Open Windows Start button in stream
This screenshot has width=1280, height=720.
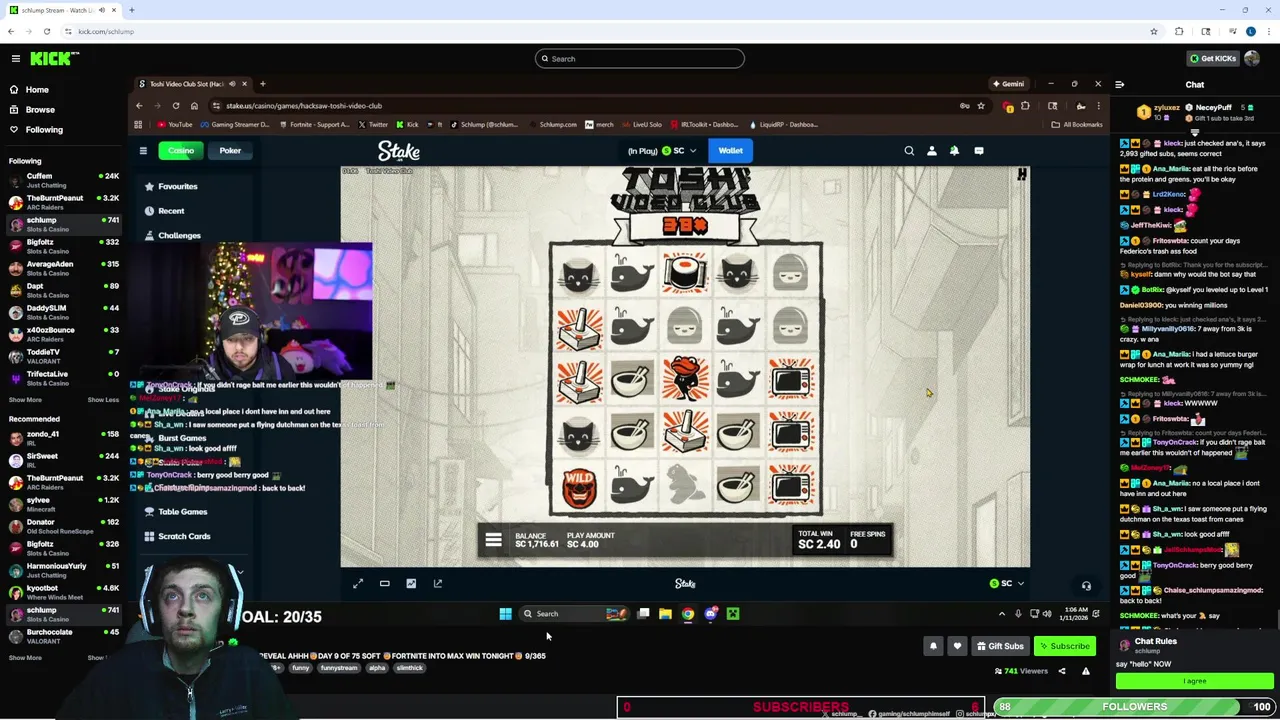click(505, 614)
